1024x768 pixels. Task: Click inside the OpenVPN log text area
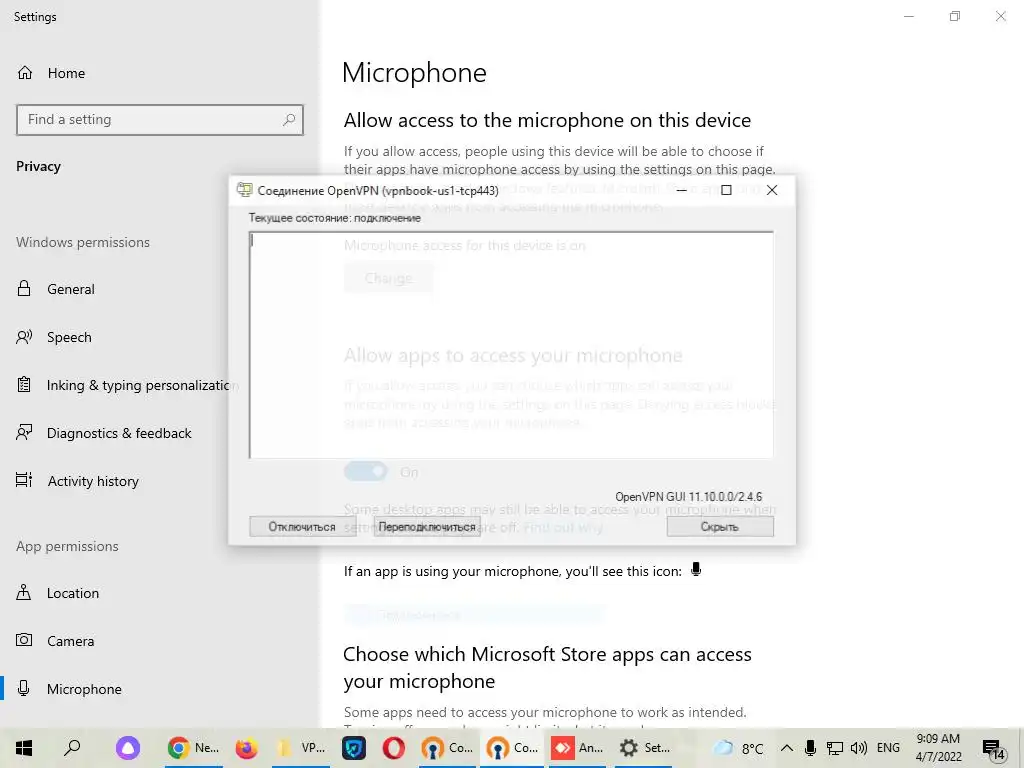(x=511, y=345)
